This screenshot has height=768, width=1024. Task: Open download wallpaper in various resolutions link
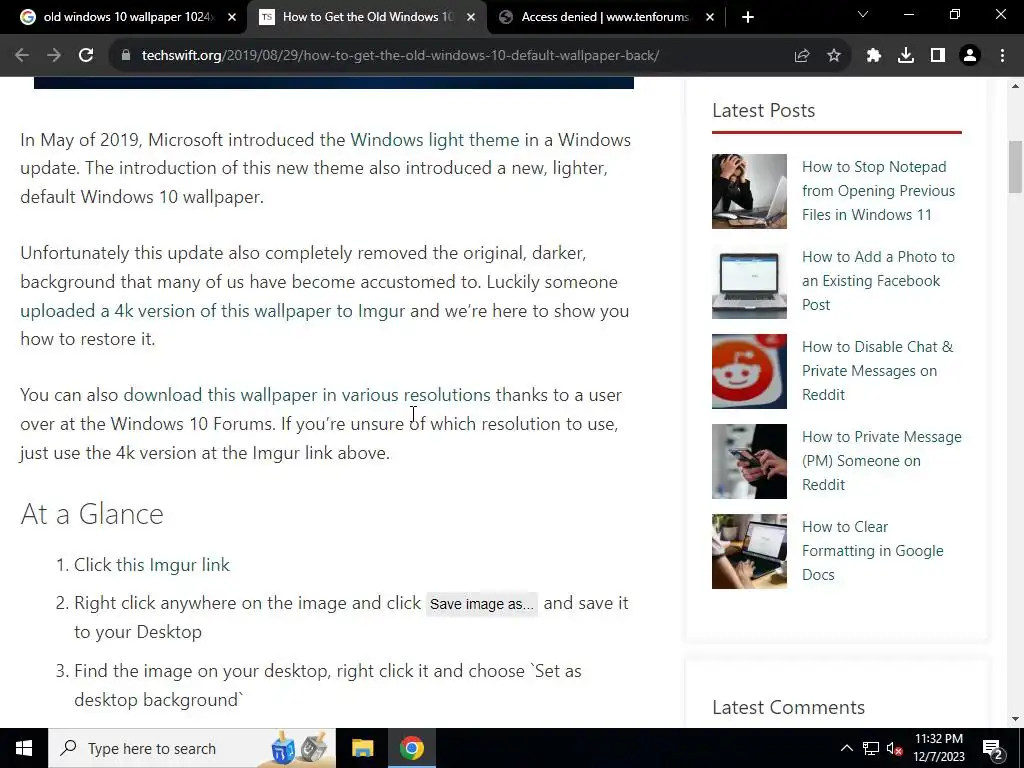click(x=307, y=395)
